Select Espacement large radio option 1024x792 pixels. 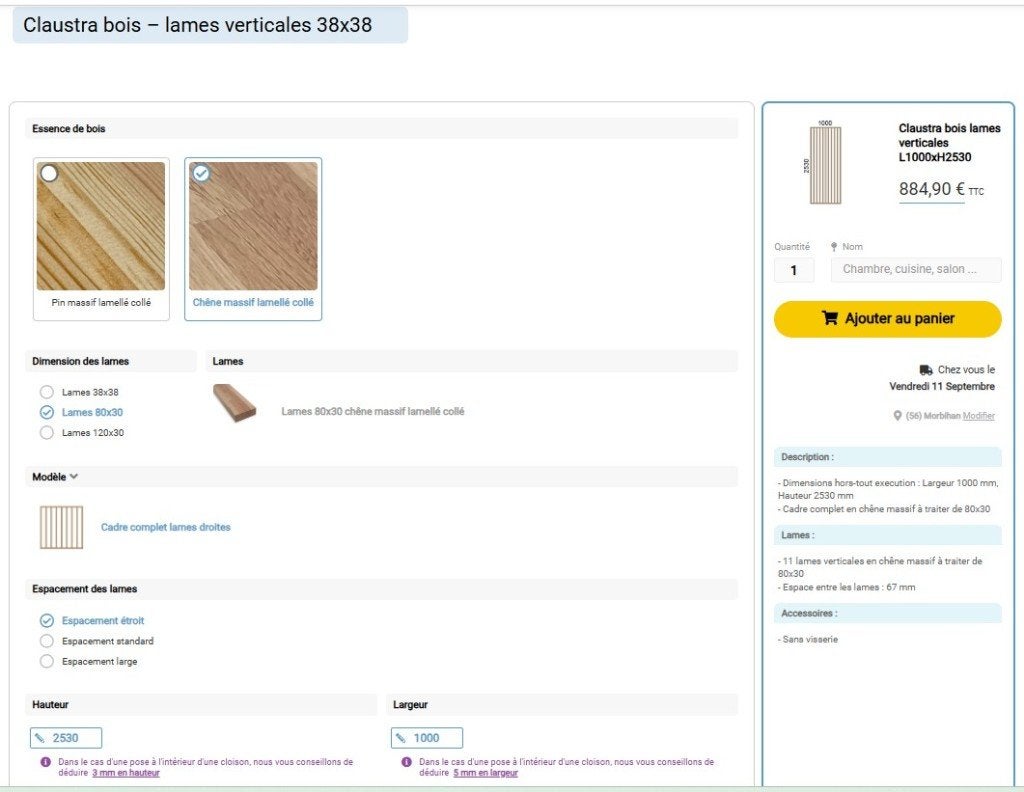point(46,661)
